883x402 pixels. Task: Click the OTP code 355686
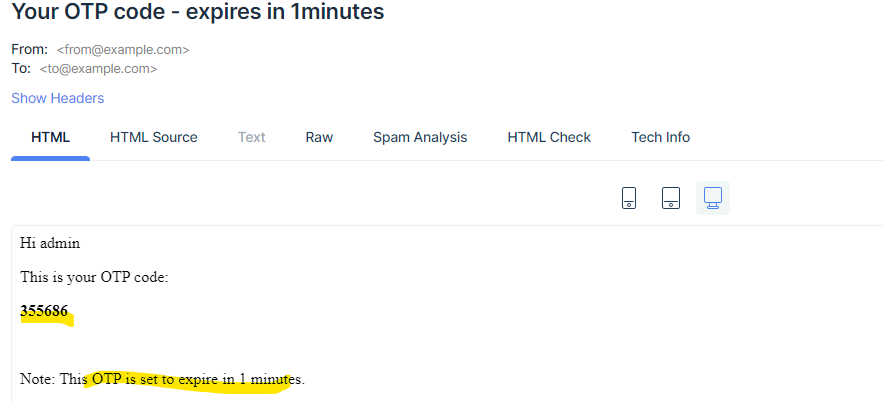coord(44,311)
